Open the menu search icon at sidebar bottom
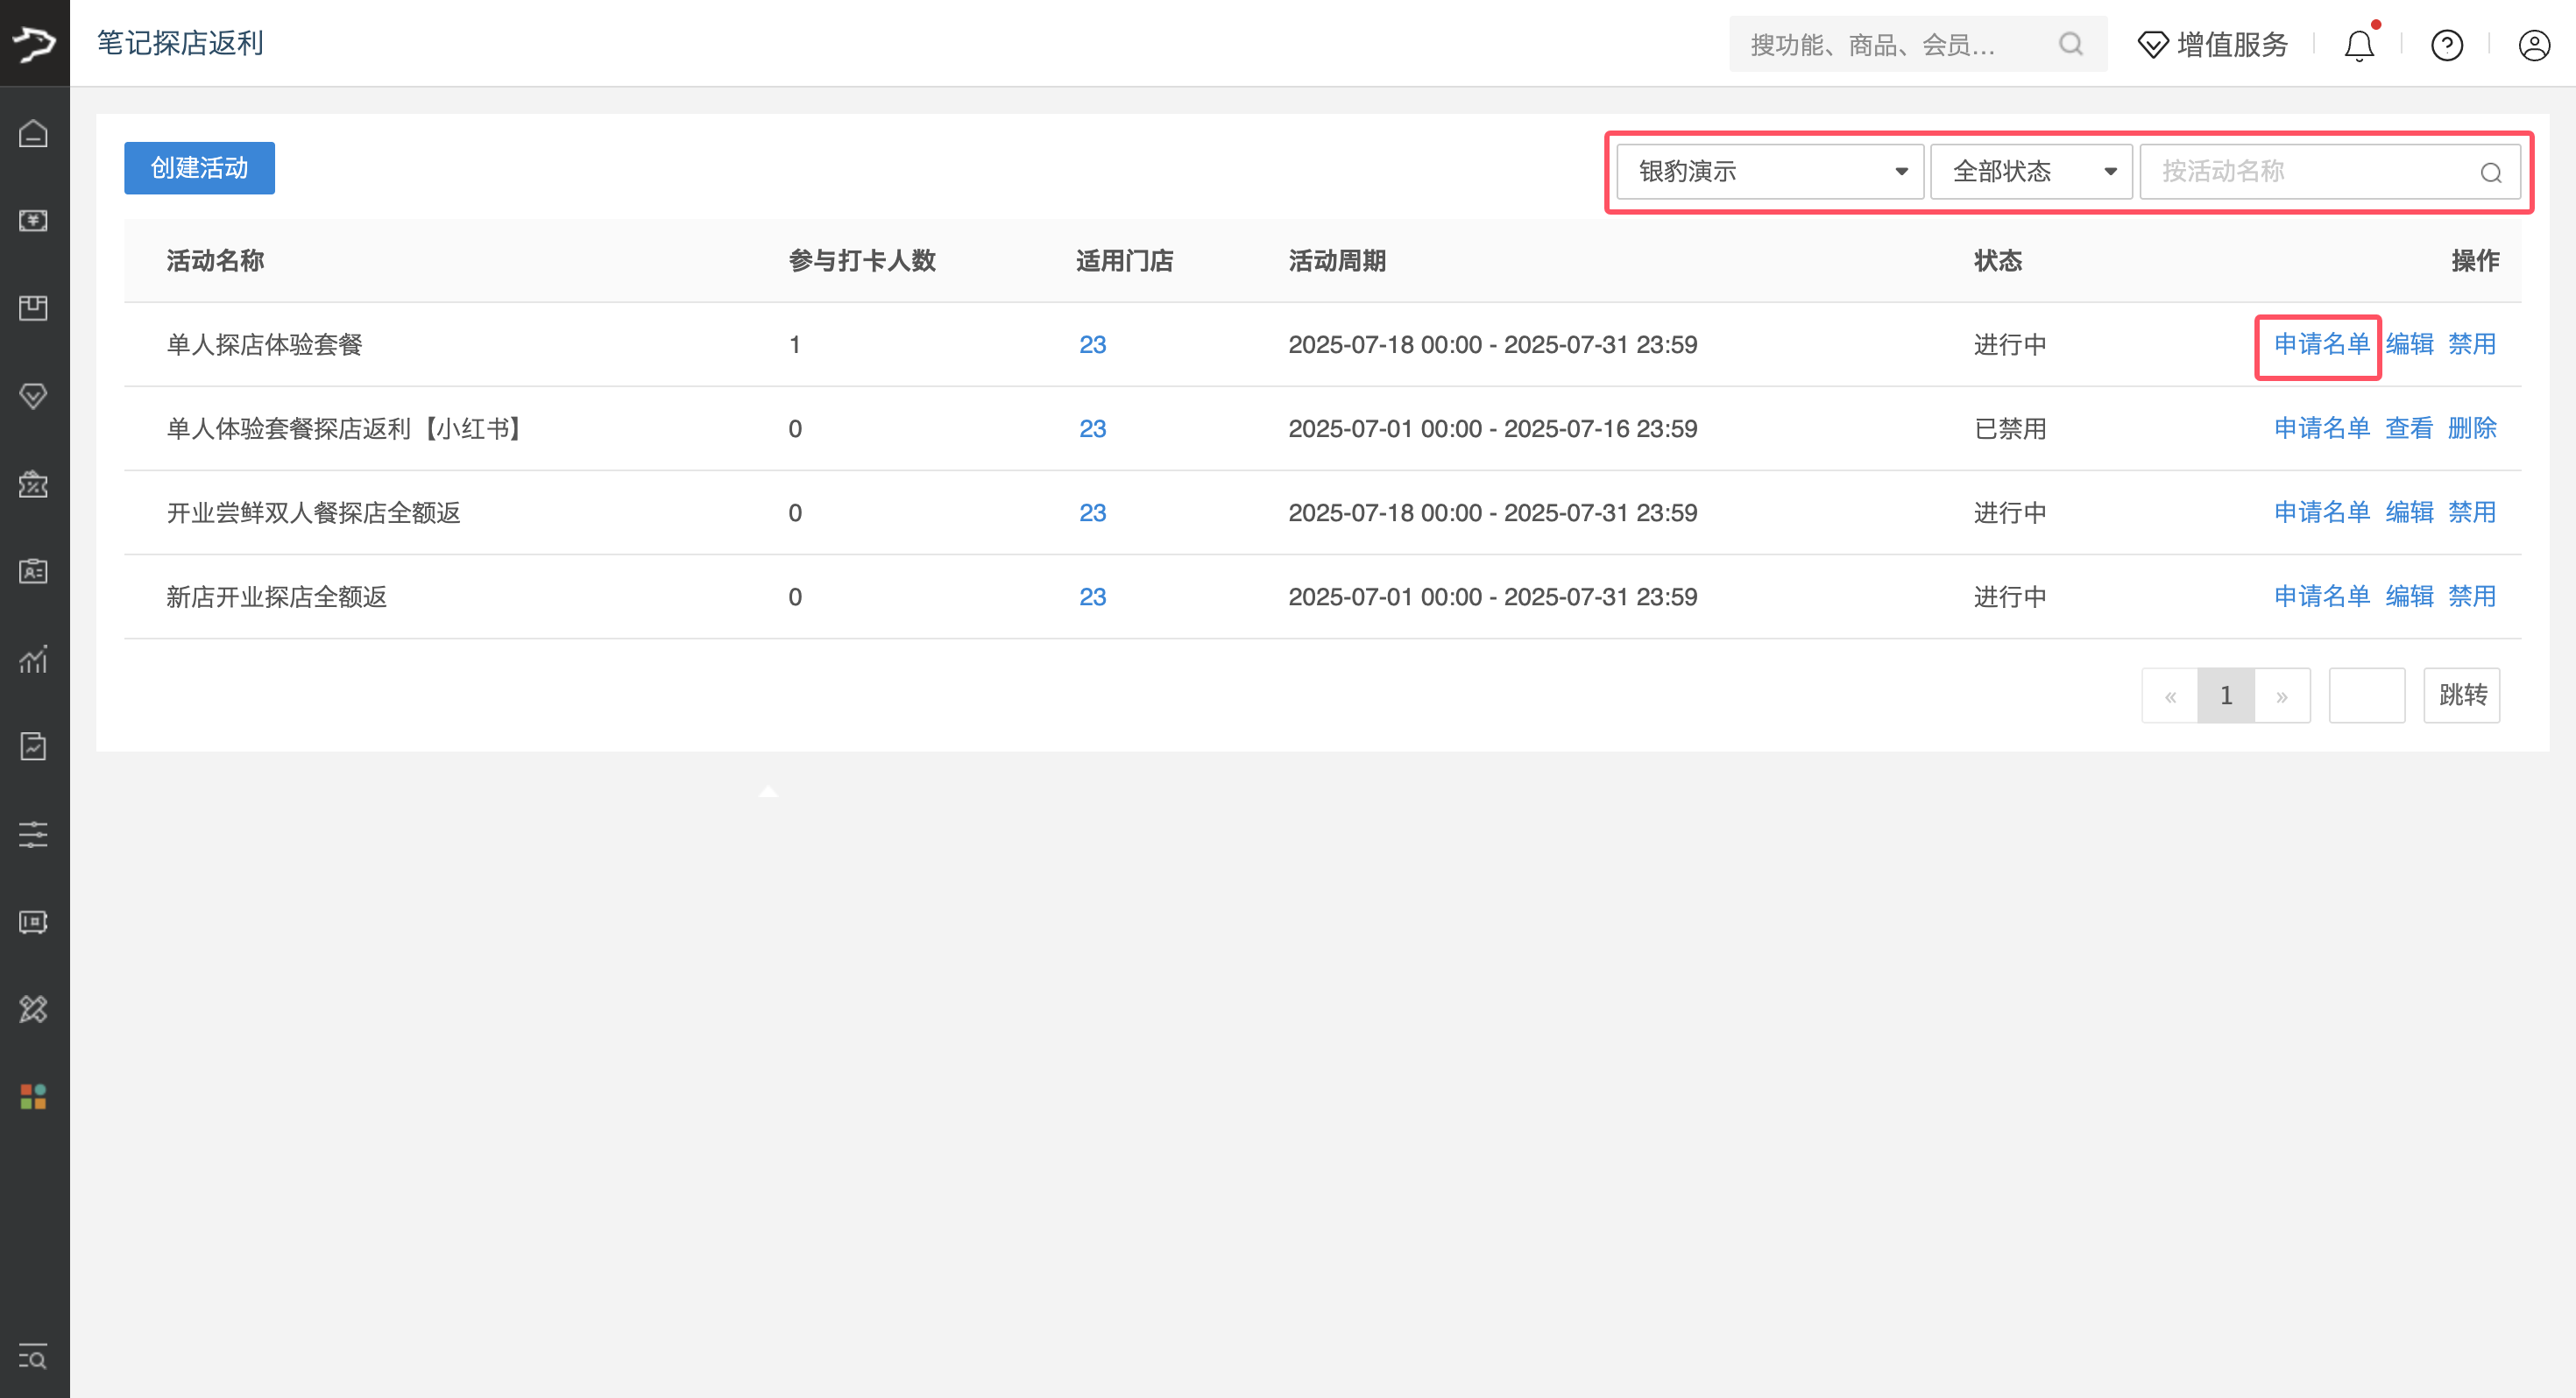Image resolution: width=2576 pixels, height=1398 pixels. (x=34, y=1357)
